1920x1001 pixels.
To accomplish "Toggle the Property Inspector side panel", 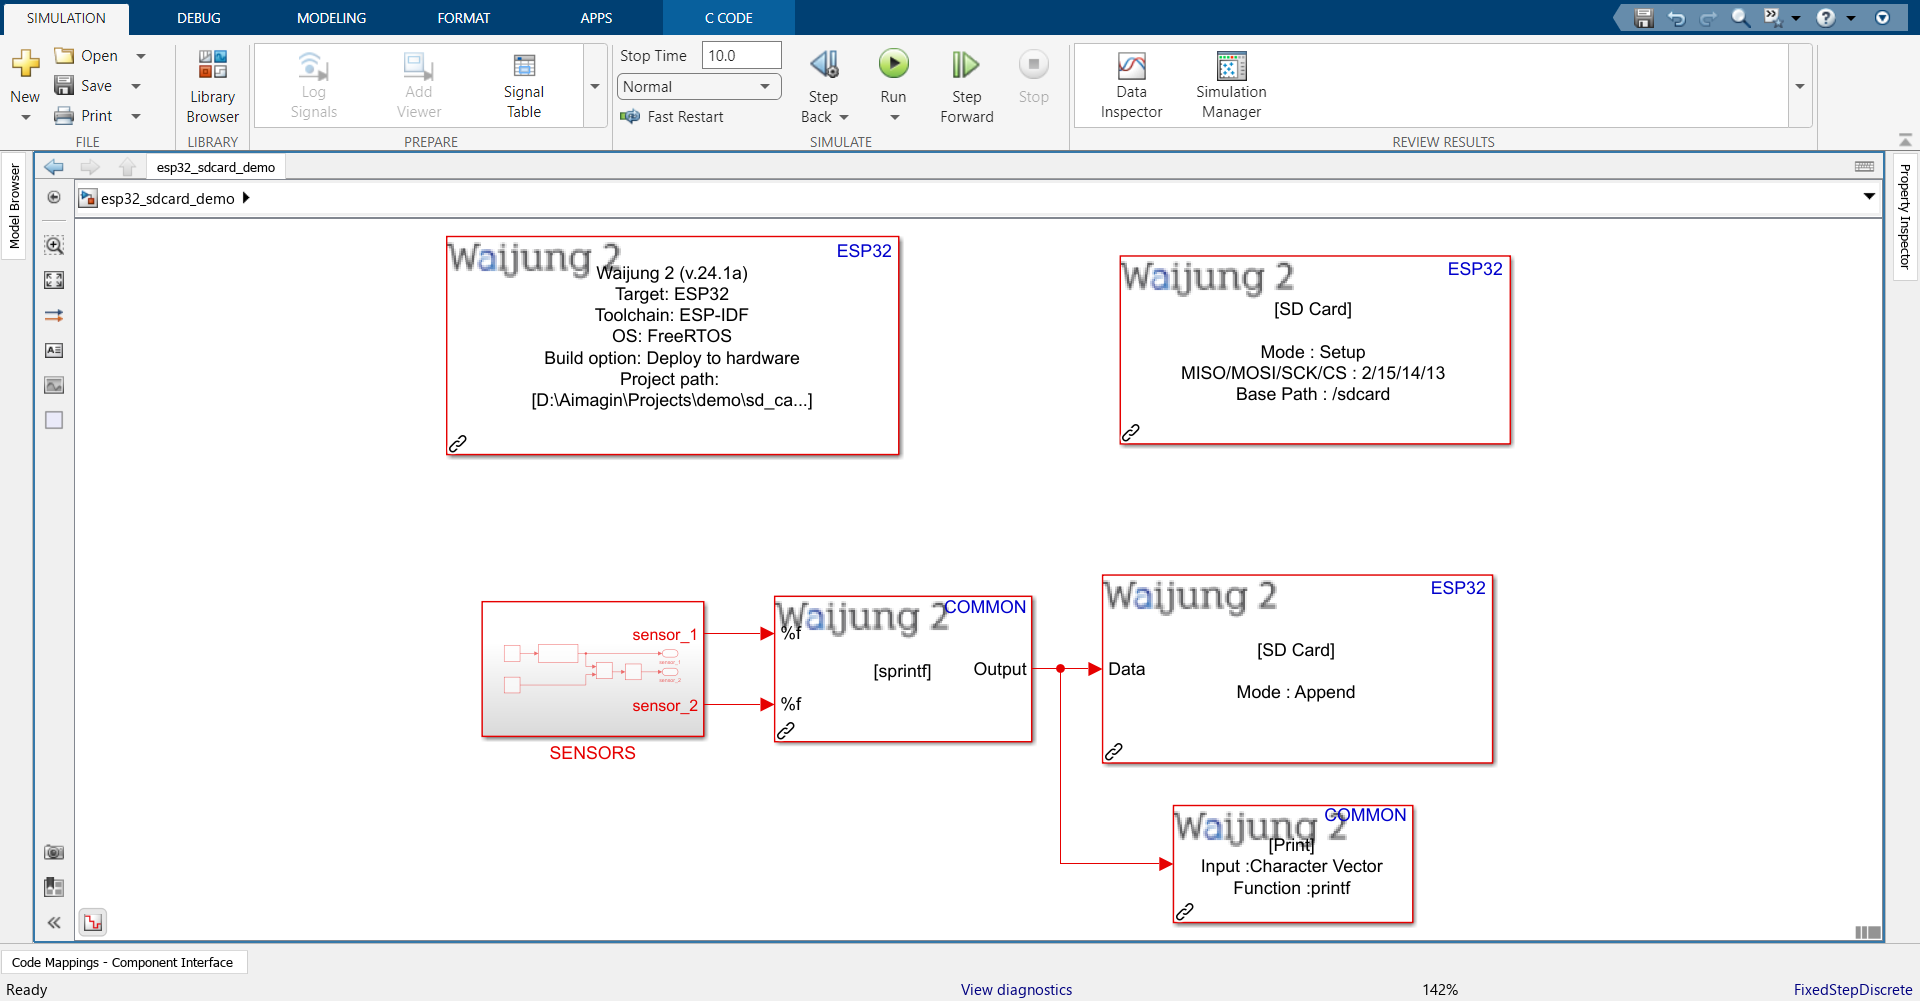I will (1905, 216).
